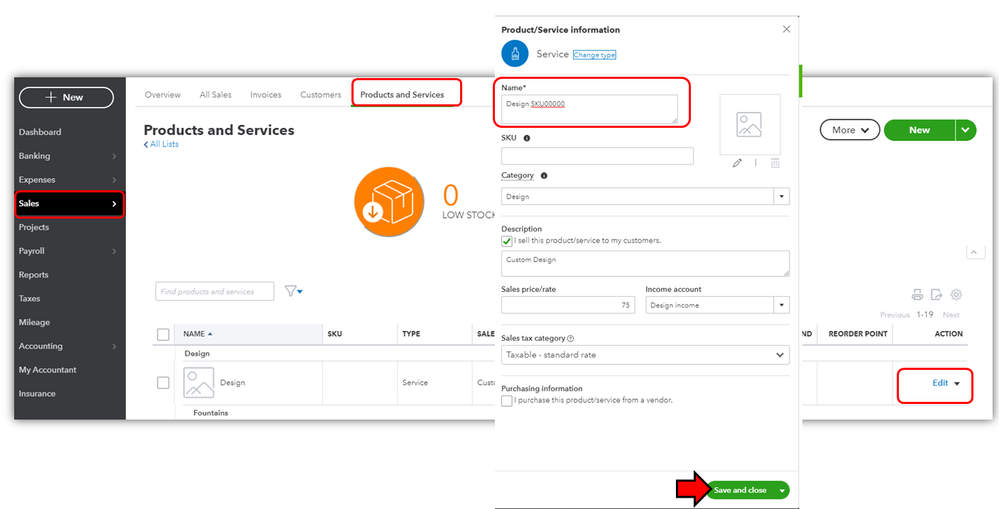Open Taxes in the sidebar
This screenshot has width=999, height=509.
coord(29,298)
